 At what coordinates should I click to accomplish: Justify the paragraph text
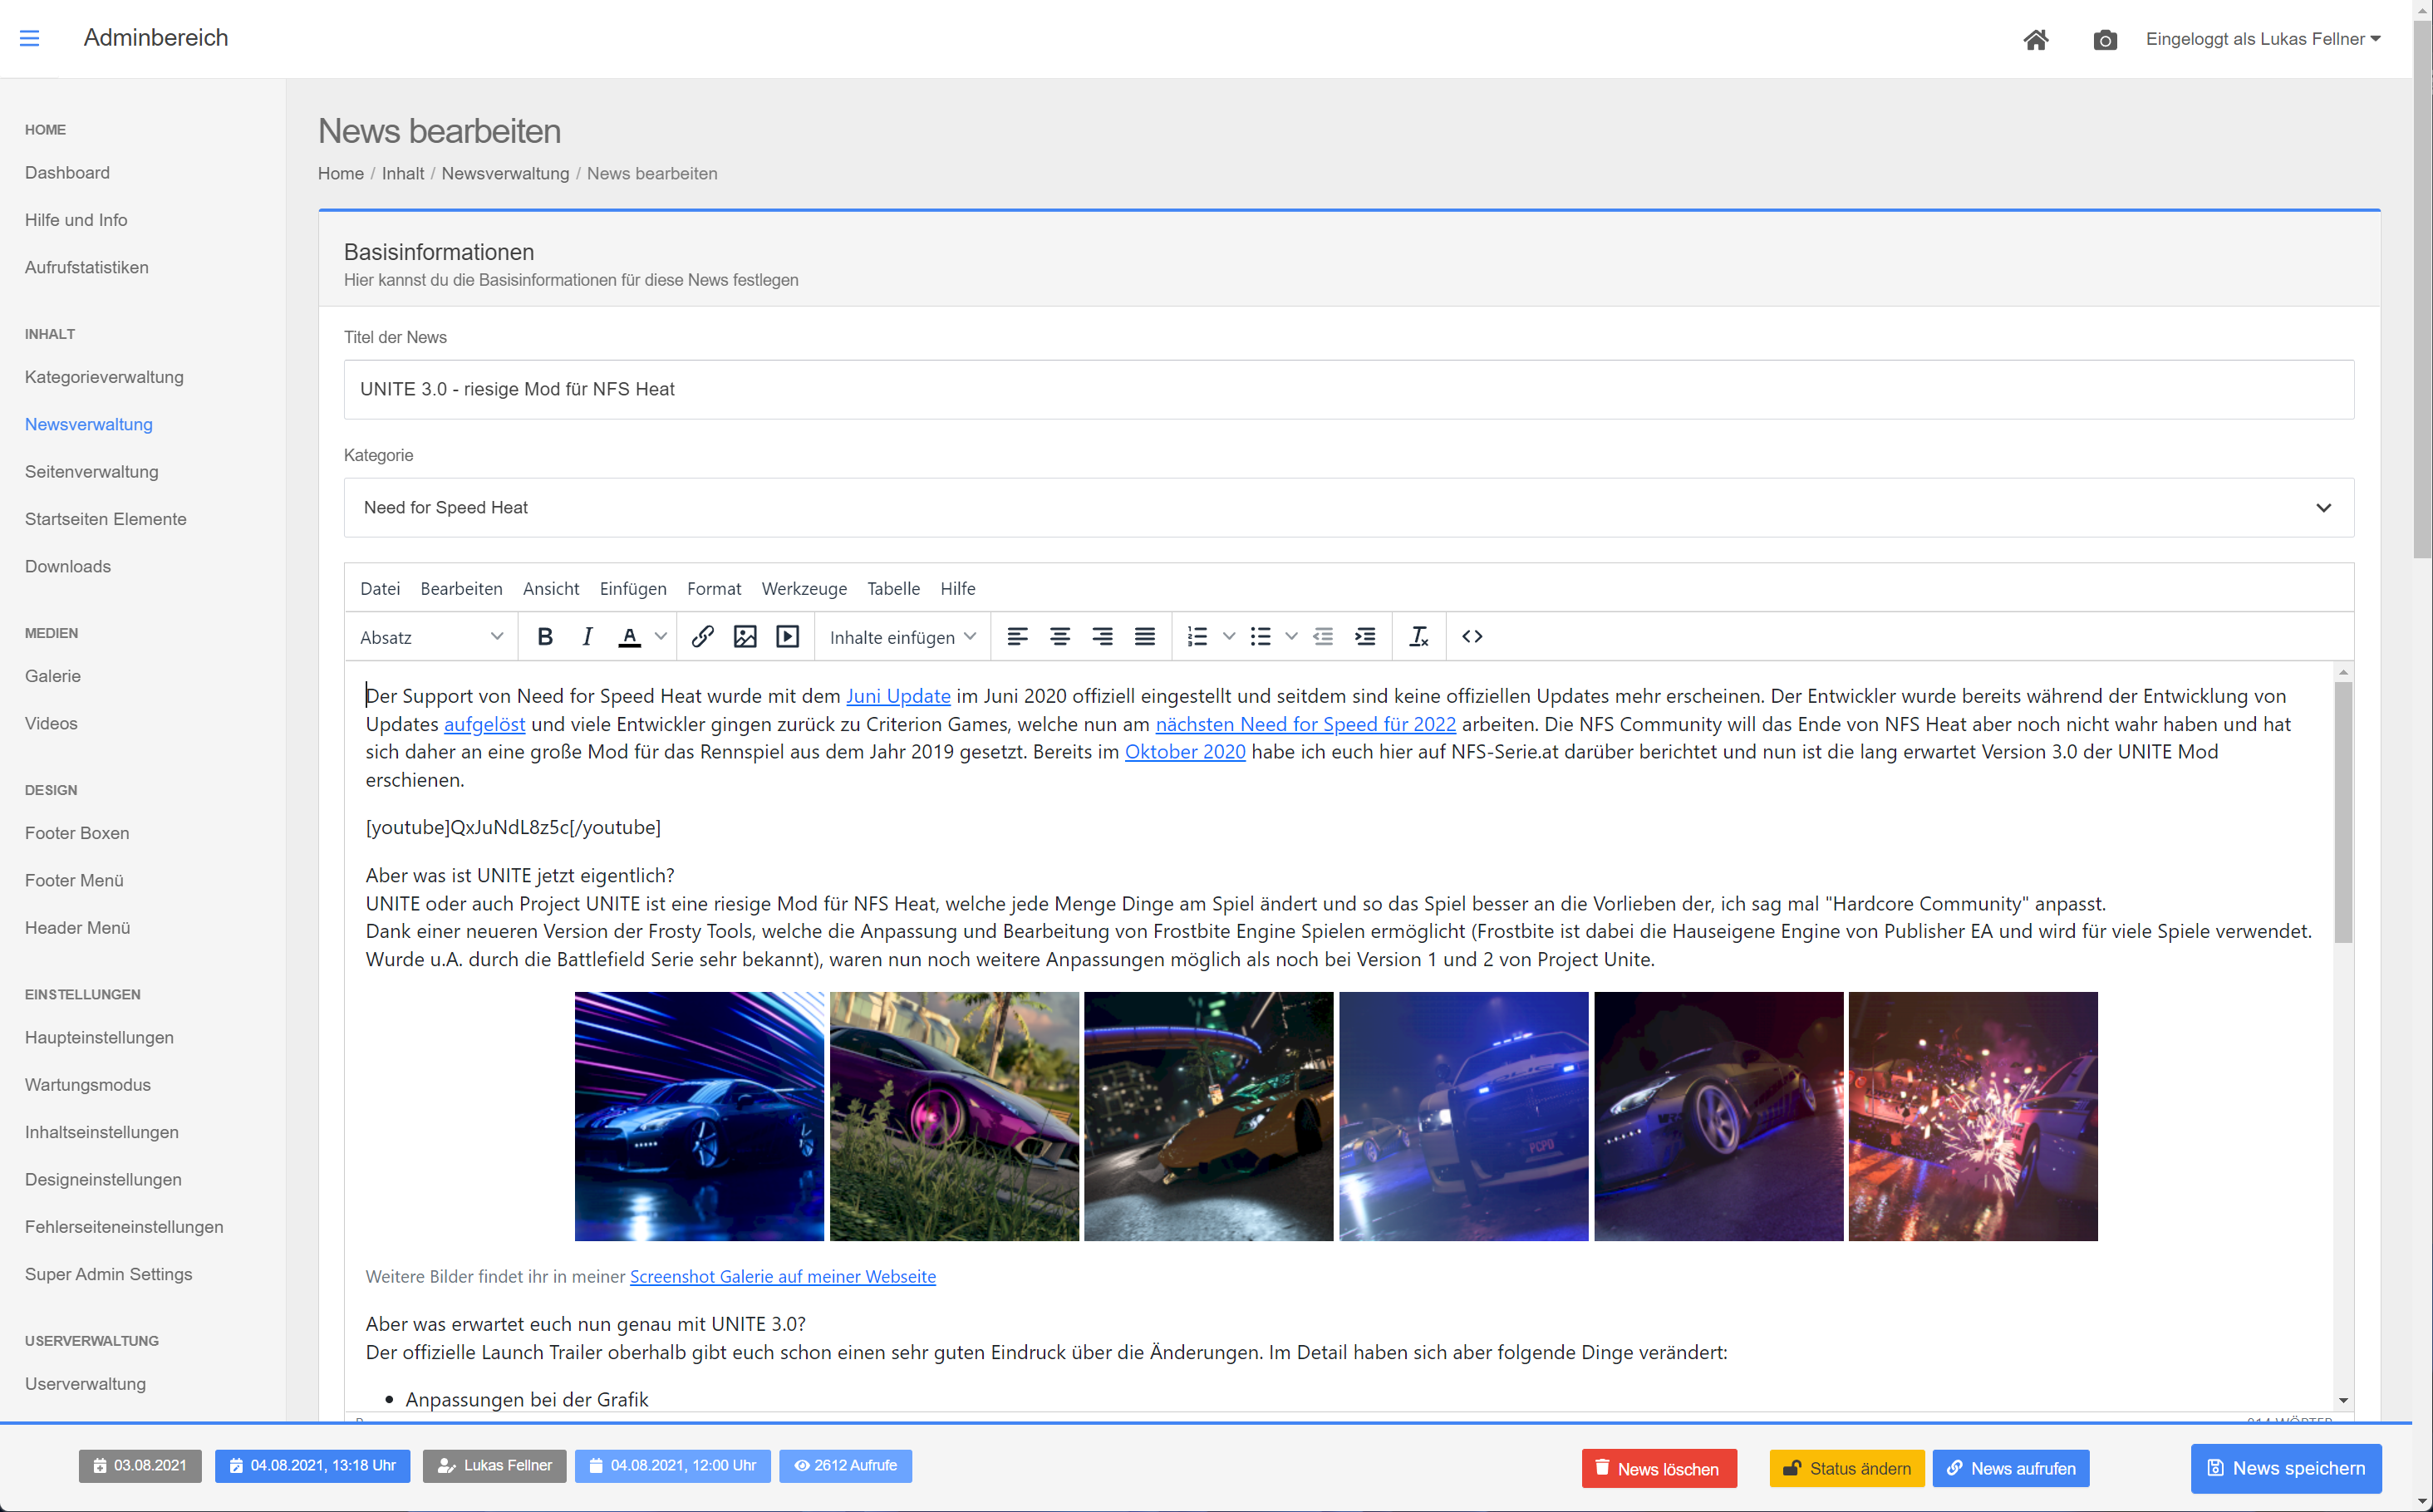click(x=1145, y=637)
